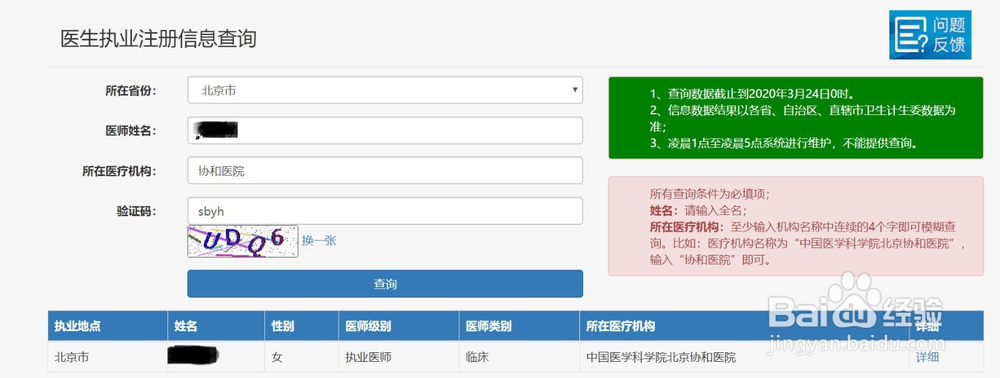Open the 详细 link for 北京市 row

pos(927,357)
